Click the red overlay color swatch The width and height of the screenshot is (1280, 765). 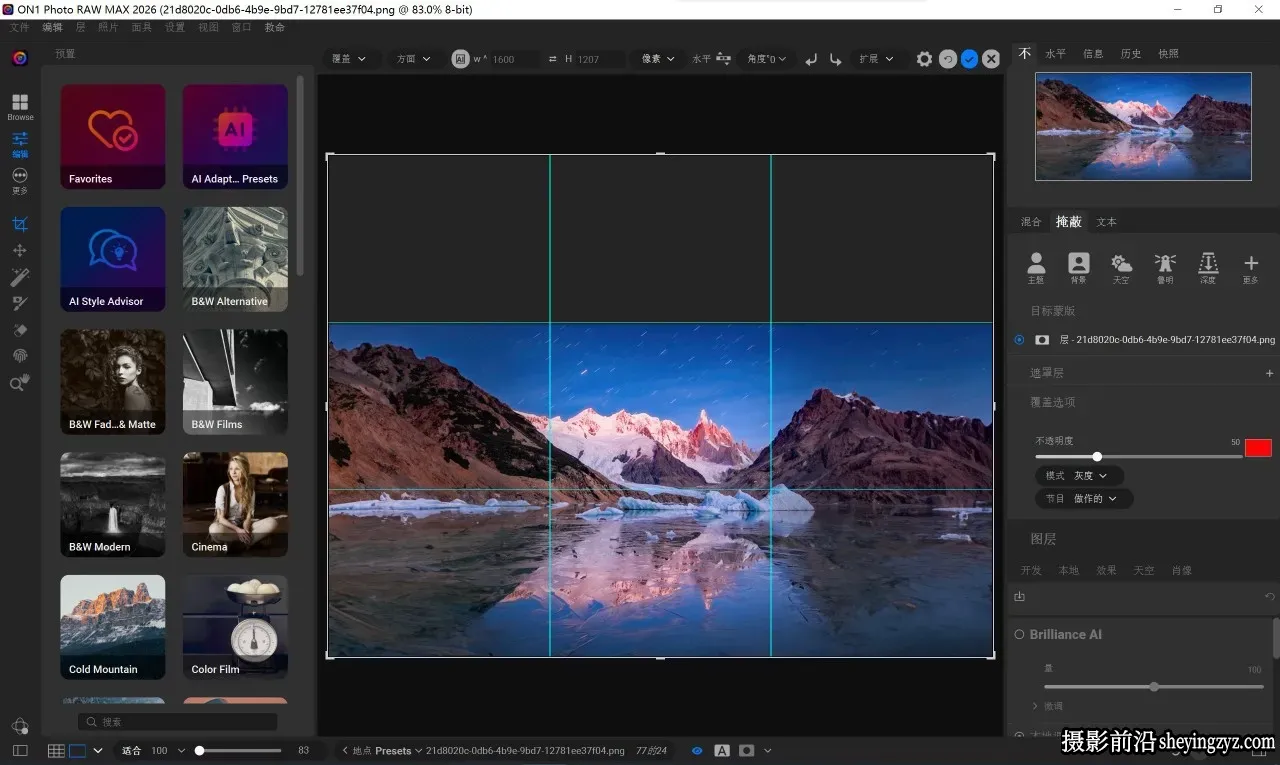[x=1258, y=448]
